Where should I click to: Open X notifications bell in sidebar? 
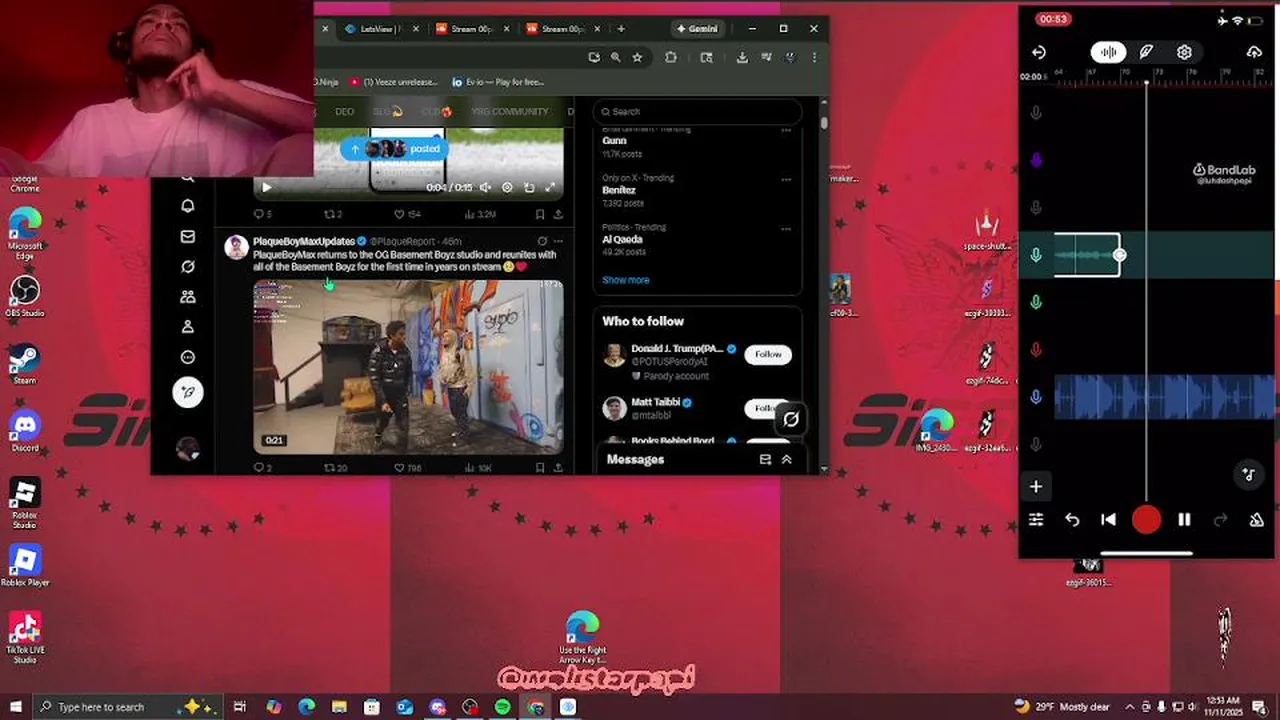(x=187, y=206)
